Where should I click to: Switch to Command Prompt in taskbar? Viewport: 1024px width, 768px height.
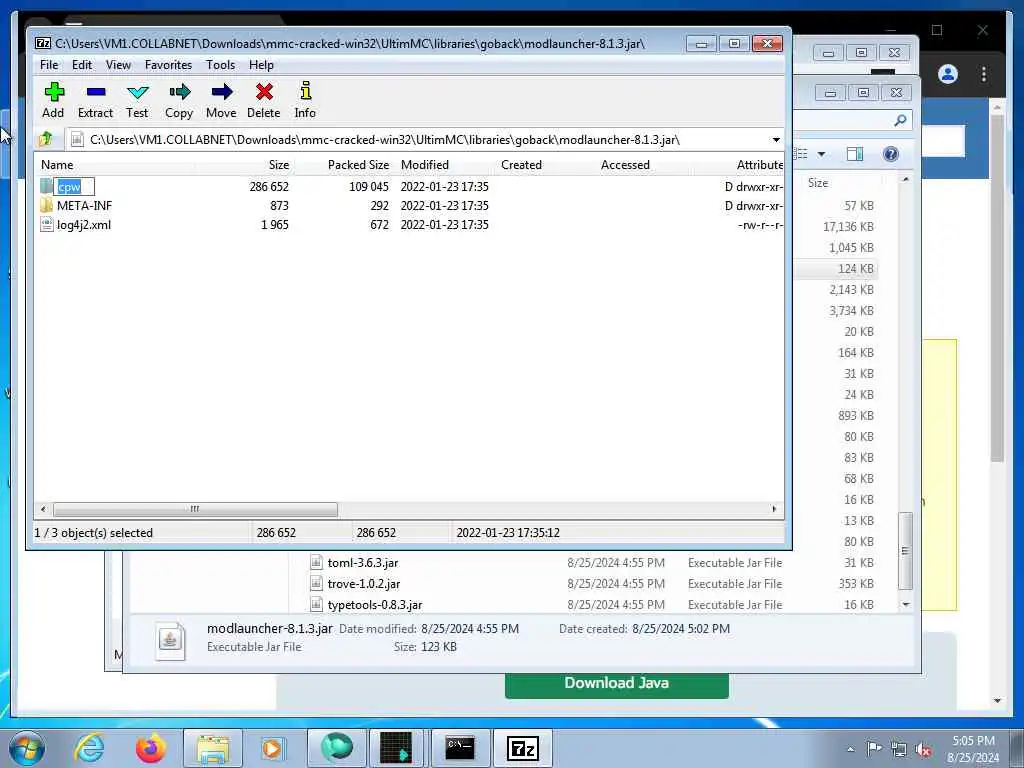(x=460, y=748)
